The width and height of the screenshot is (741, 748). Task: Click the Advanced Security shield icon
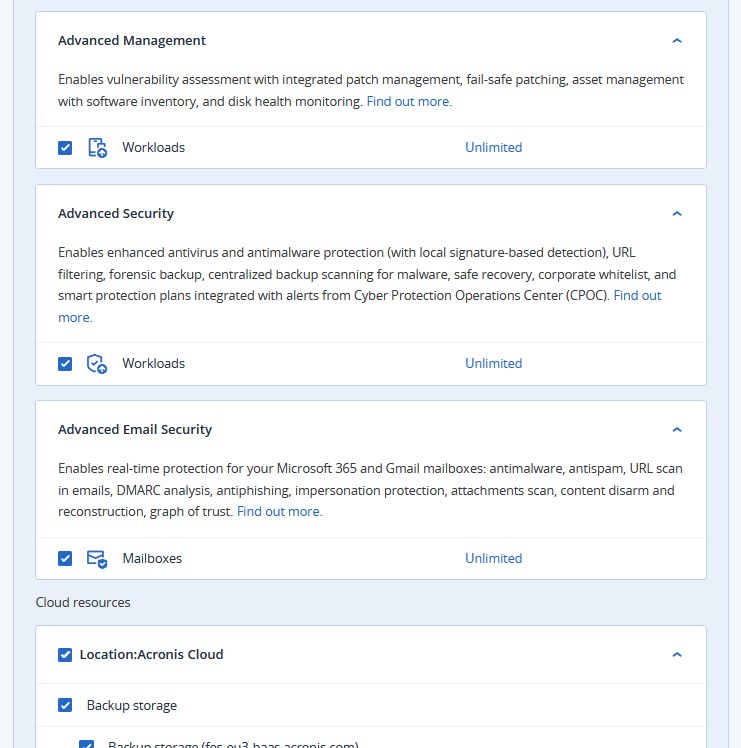pyautogui.click(x=97, y=364)
